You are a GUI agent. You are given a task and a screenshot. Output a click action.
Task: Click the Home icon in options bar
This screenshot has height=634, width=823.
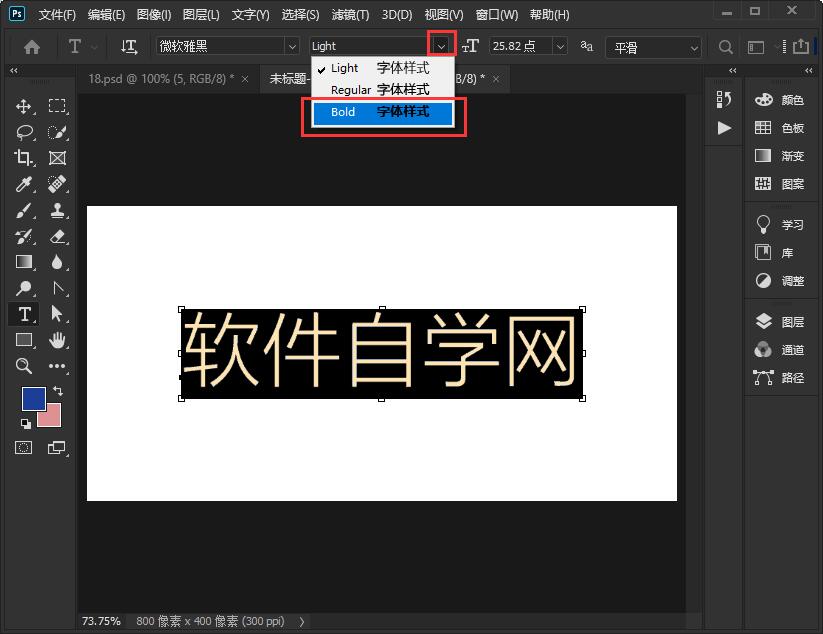point(32,47)
